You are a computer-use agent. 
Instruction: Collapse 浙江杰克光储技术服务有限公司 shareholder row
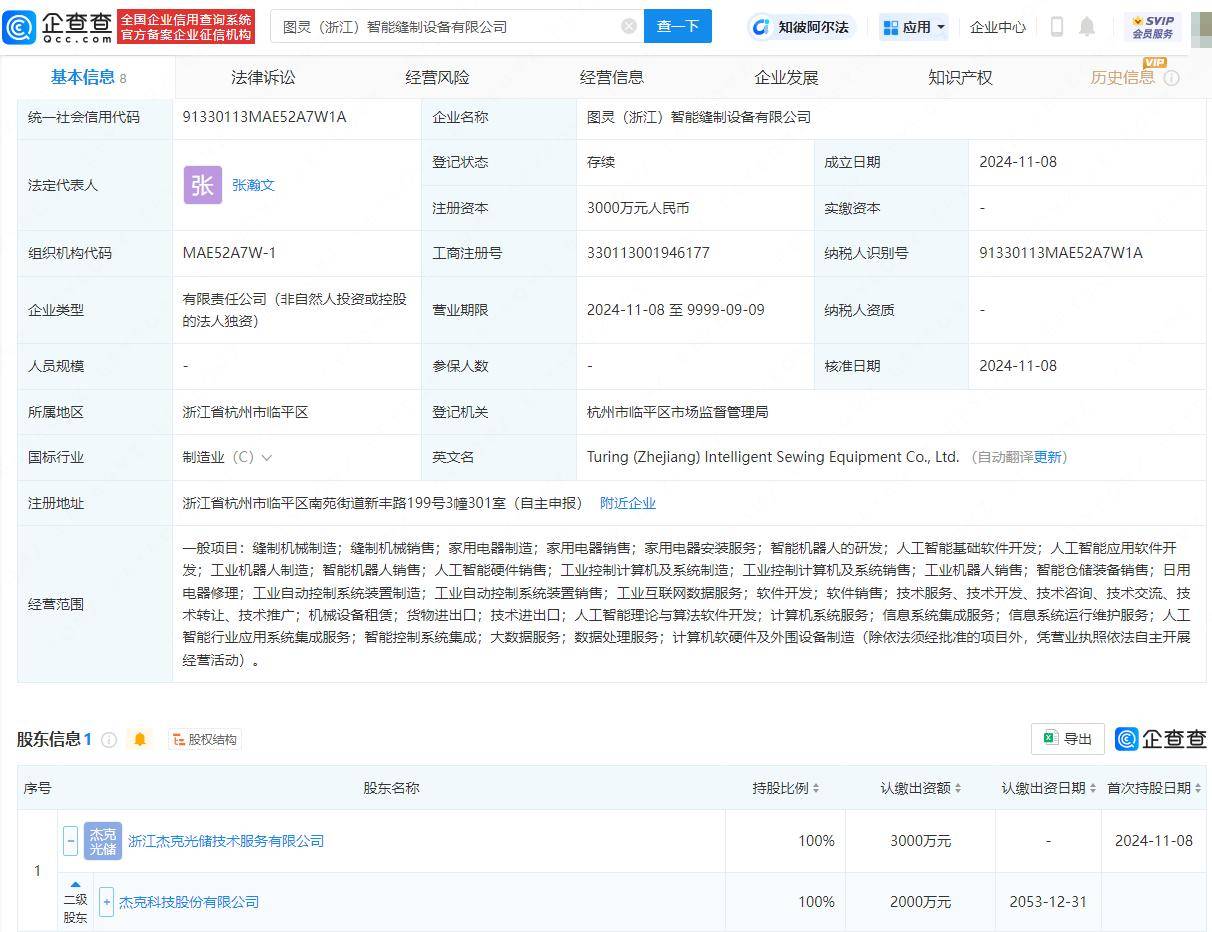coord(70,841)
